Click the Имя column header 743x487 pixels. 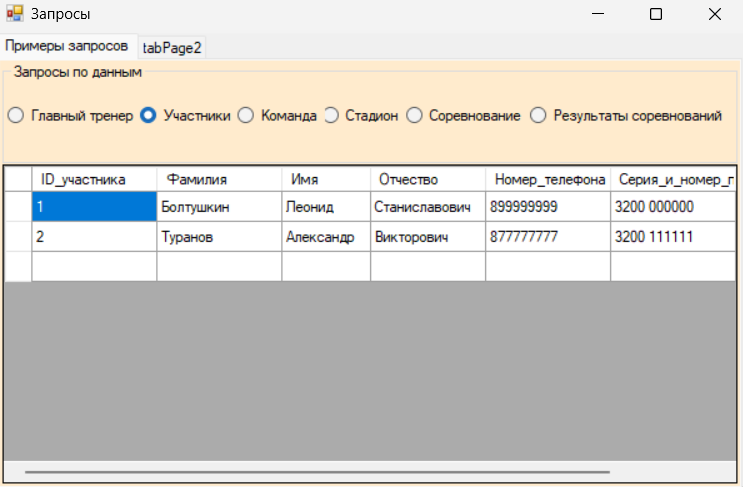326,179
